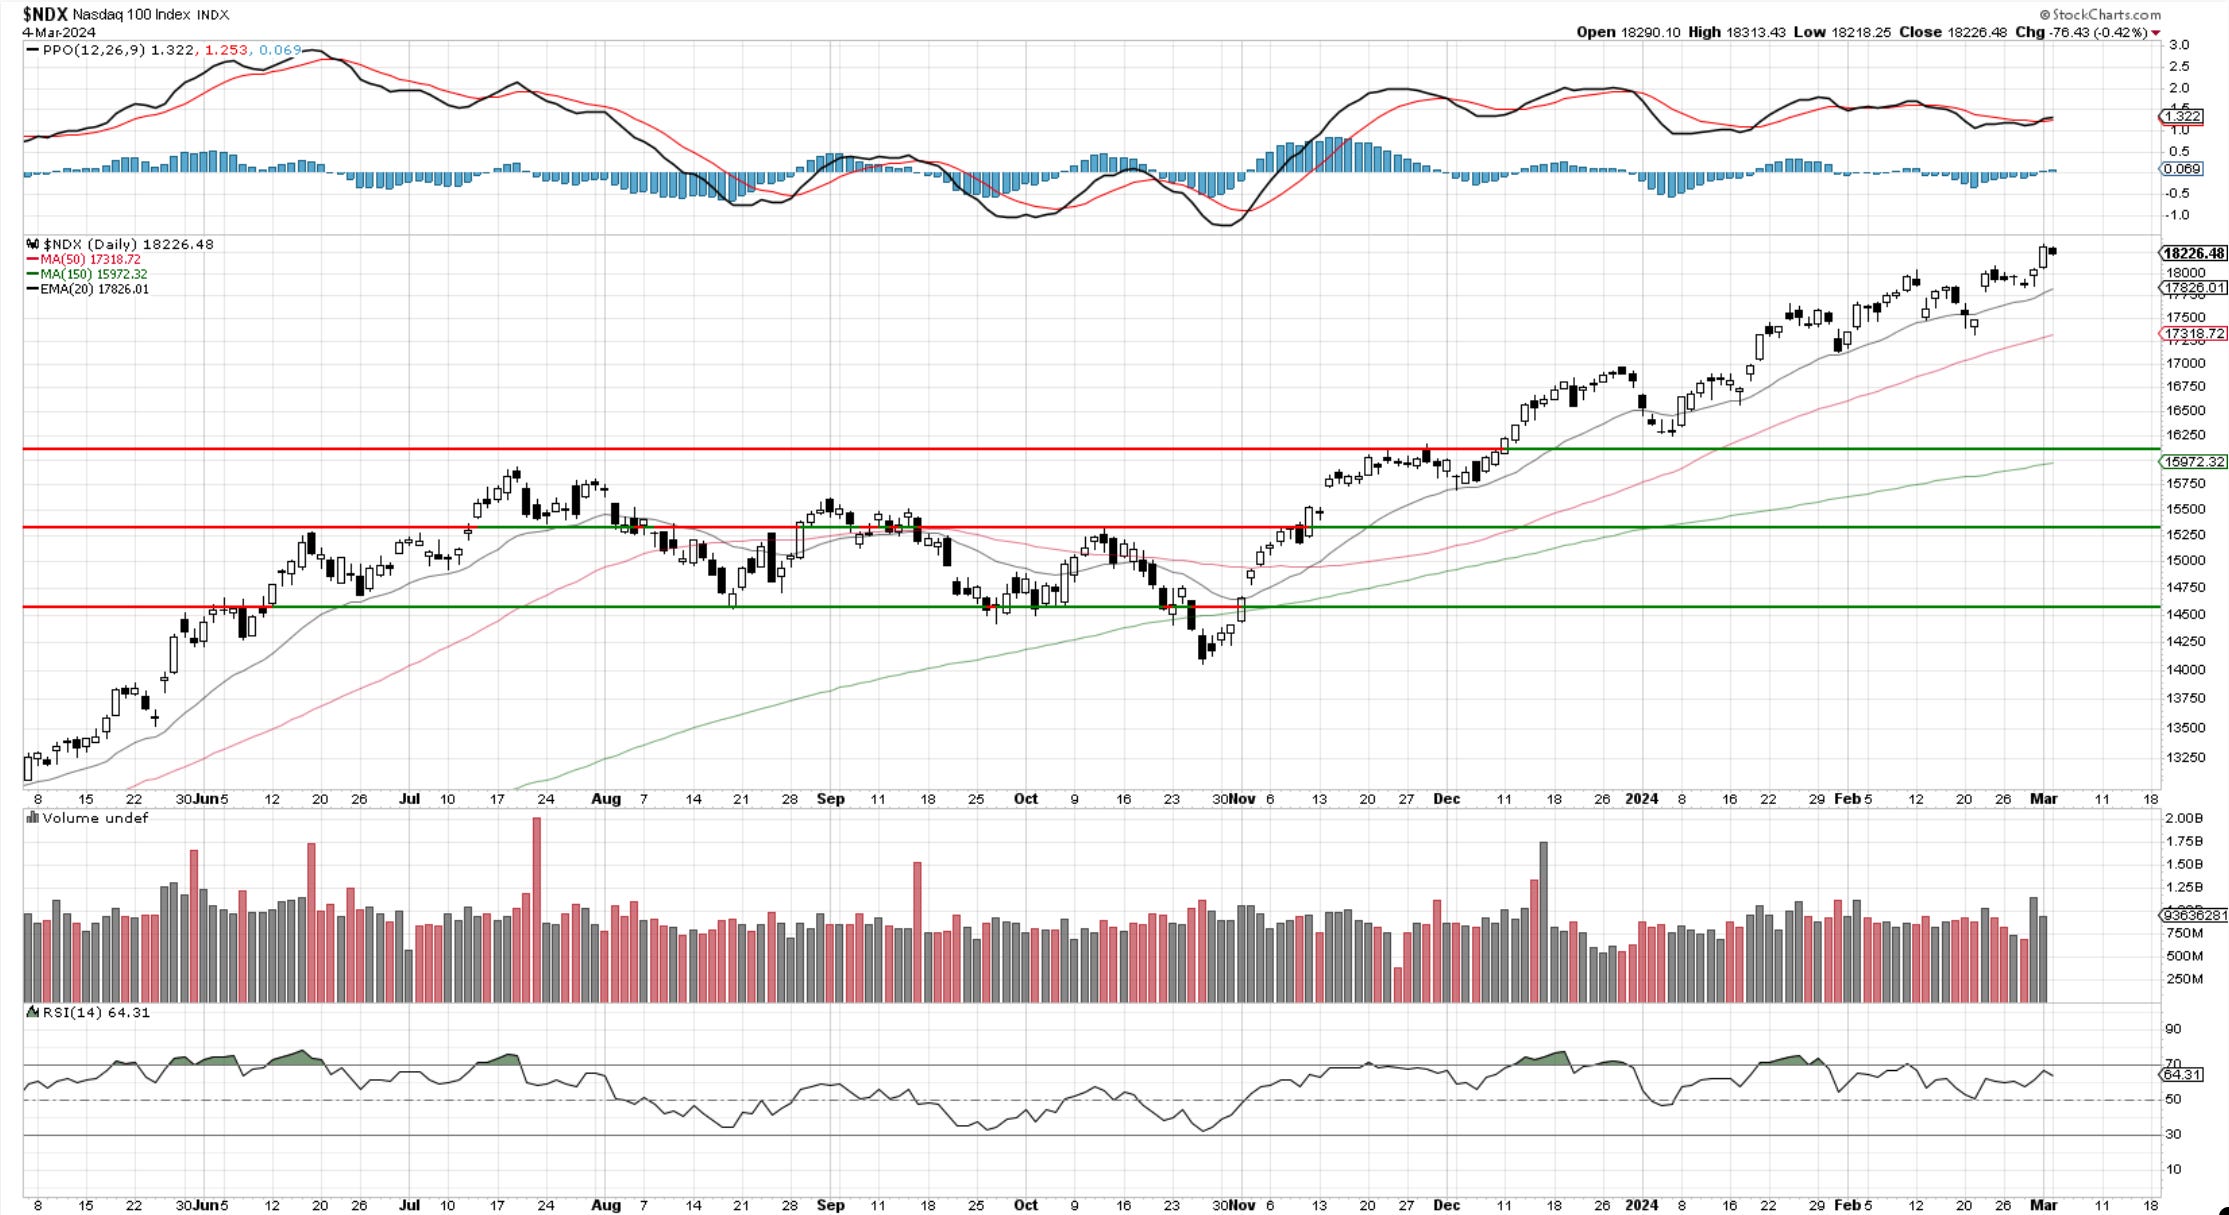Click the 64.31 RSI value flag
This screenshot has width=2229, height=1215.
(x=2182, y=1074)
